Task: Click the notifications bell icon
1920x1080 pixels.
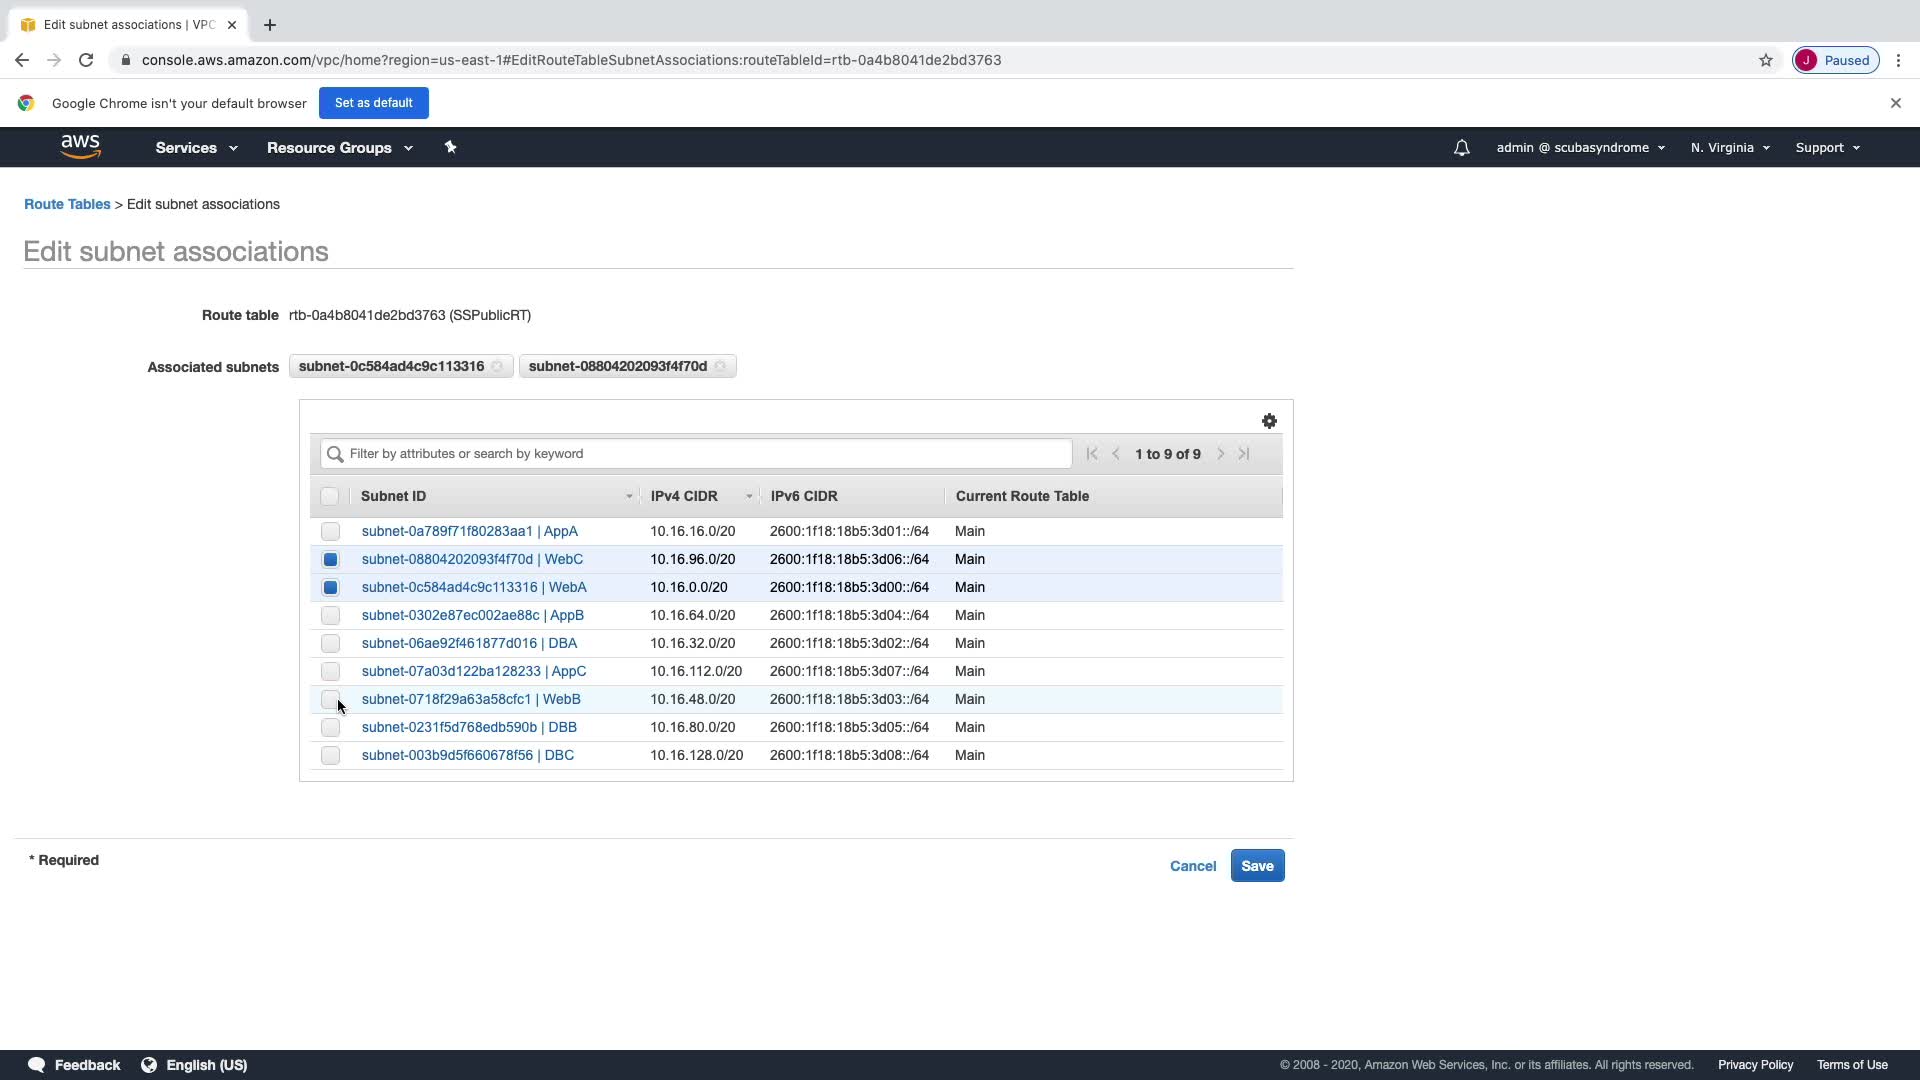Action: 1461,148
